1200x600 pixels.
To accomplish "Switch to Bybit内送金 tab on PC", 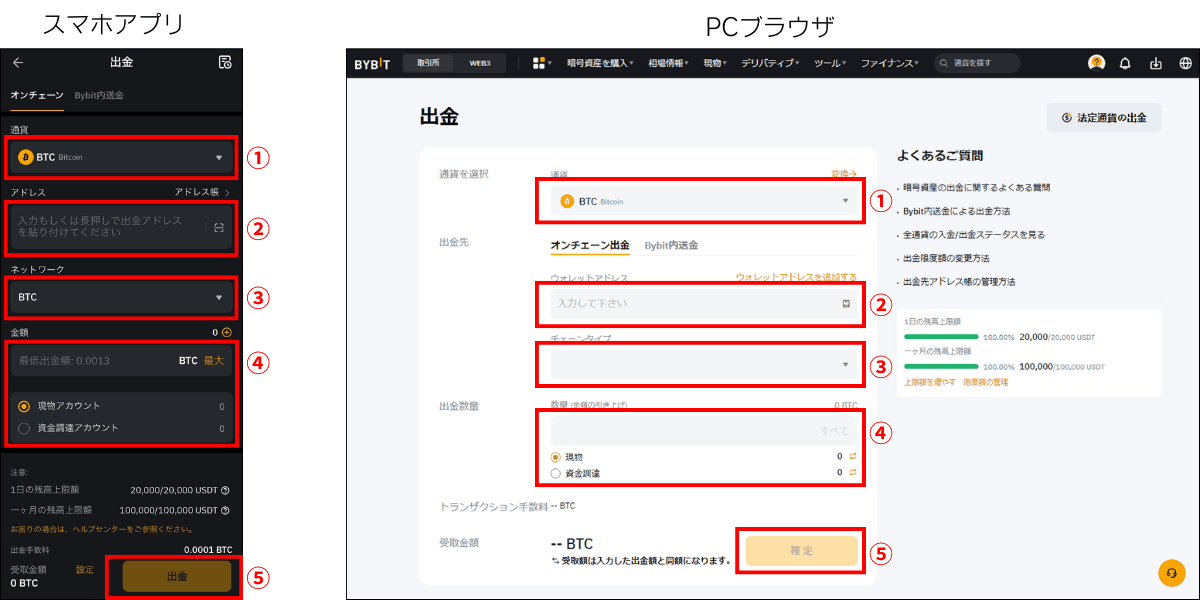I will (671, 245).
